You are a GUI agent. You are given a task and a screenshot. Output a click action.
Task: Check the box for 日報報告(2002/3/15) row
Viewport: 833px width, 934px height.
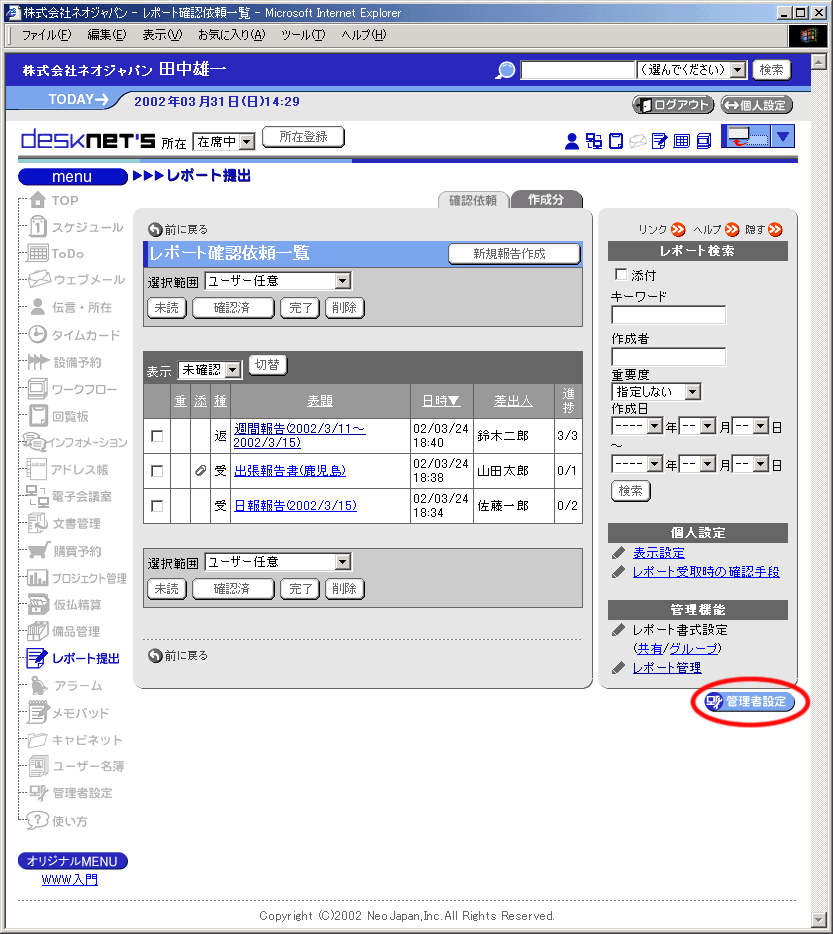tap(156, 506)
